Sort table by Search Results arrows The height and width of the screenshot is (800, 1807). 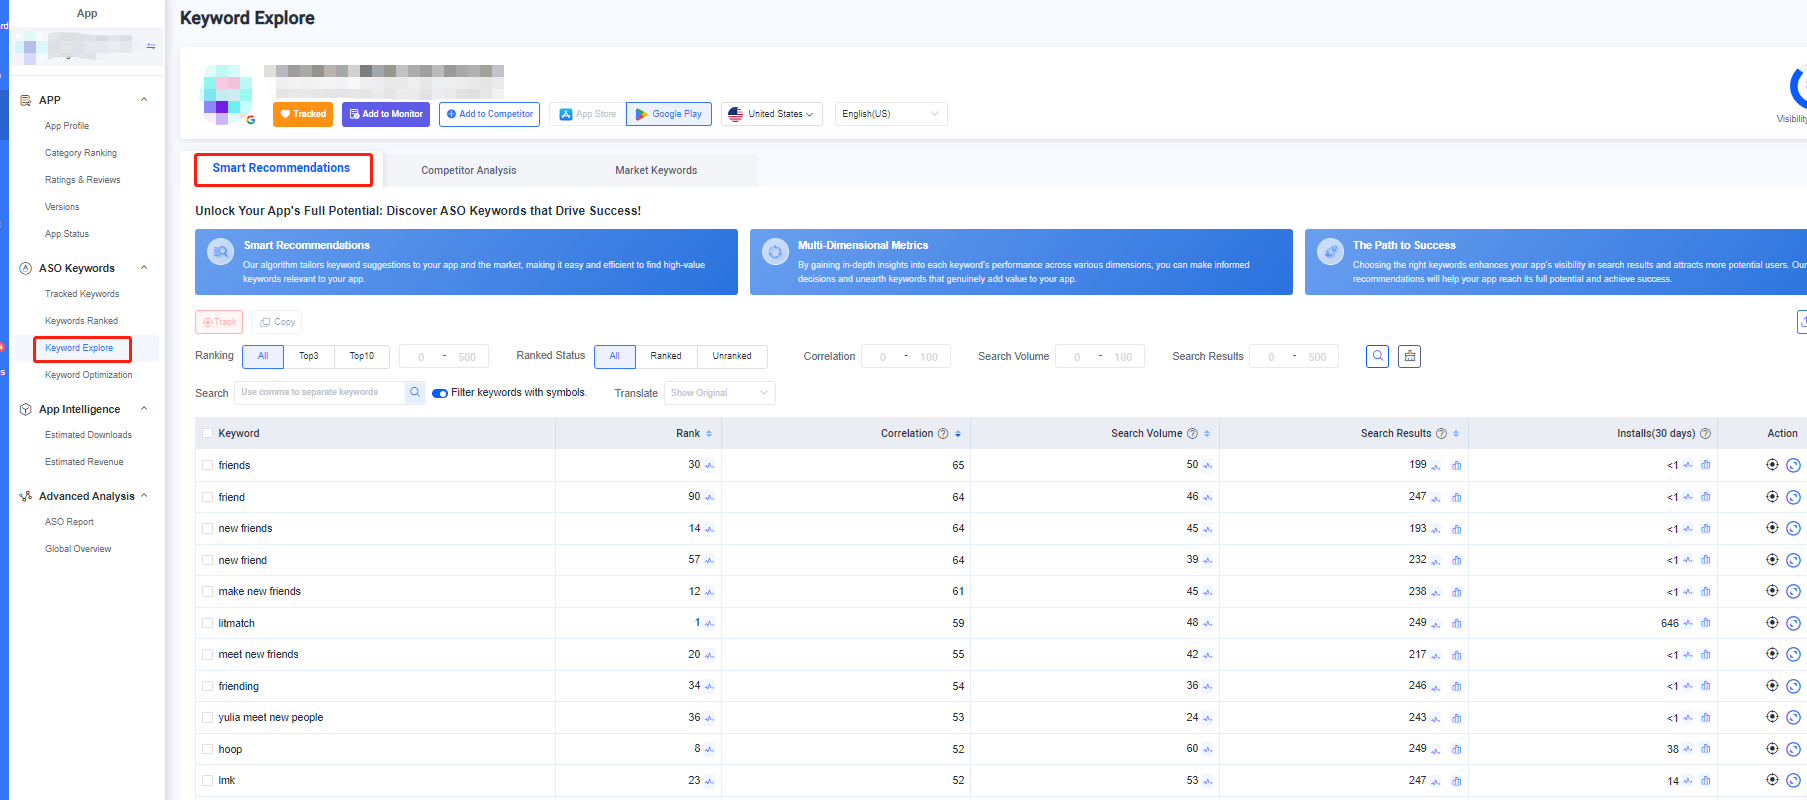coord(1456,434)
